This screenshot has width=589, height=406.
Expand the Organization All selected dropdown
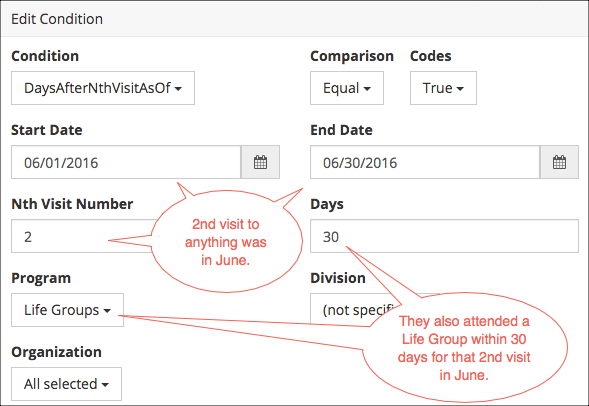coord(66,384)
